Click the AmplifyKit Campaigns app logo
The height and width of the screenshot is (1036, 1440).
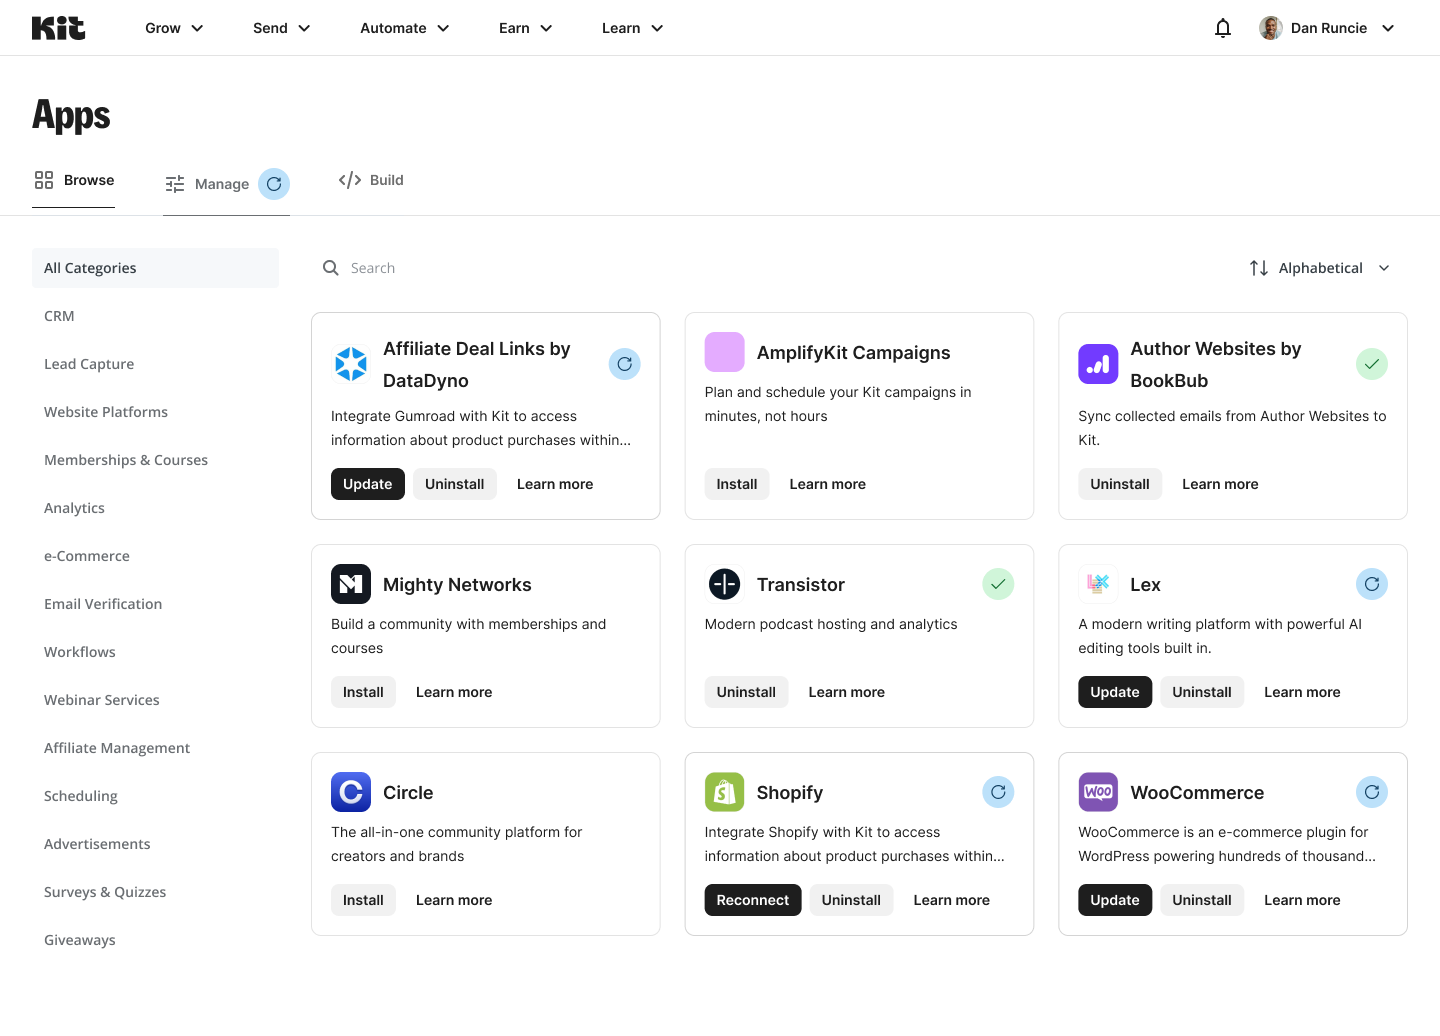click(725, 352)
